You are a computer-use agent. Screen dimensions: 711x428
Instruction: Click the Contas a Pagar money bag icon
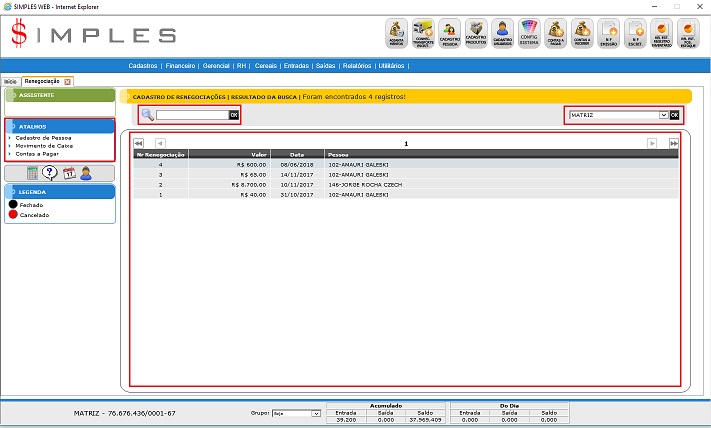pyautogui.click(x=557, y=34)
